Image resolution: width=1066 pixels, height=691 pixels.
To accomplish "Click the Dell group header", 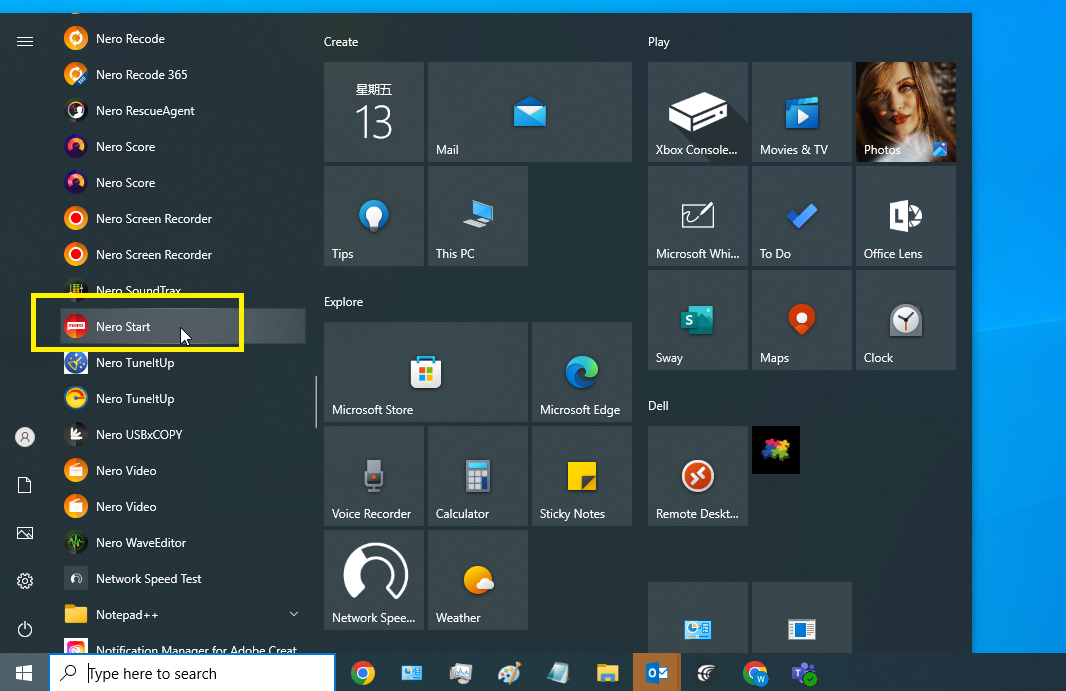I will click(x=658, y=406).
